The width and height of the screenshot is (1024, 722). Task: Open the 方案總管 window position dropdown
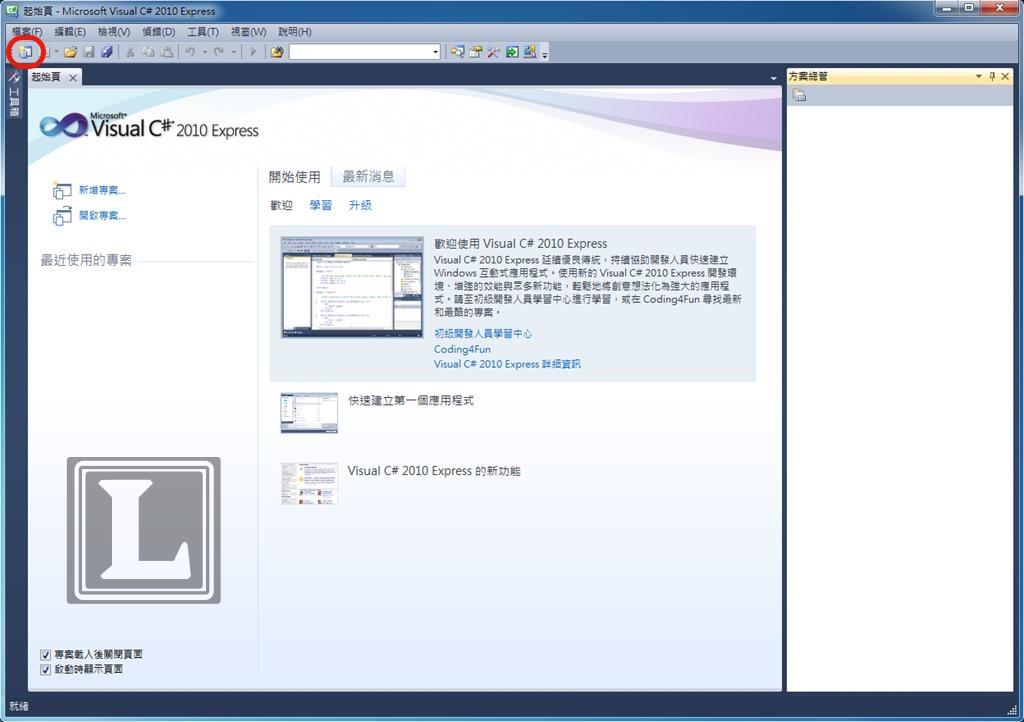[x=979, y=76]
